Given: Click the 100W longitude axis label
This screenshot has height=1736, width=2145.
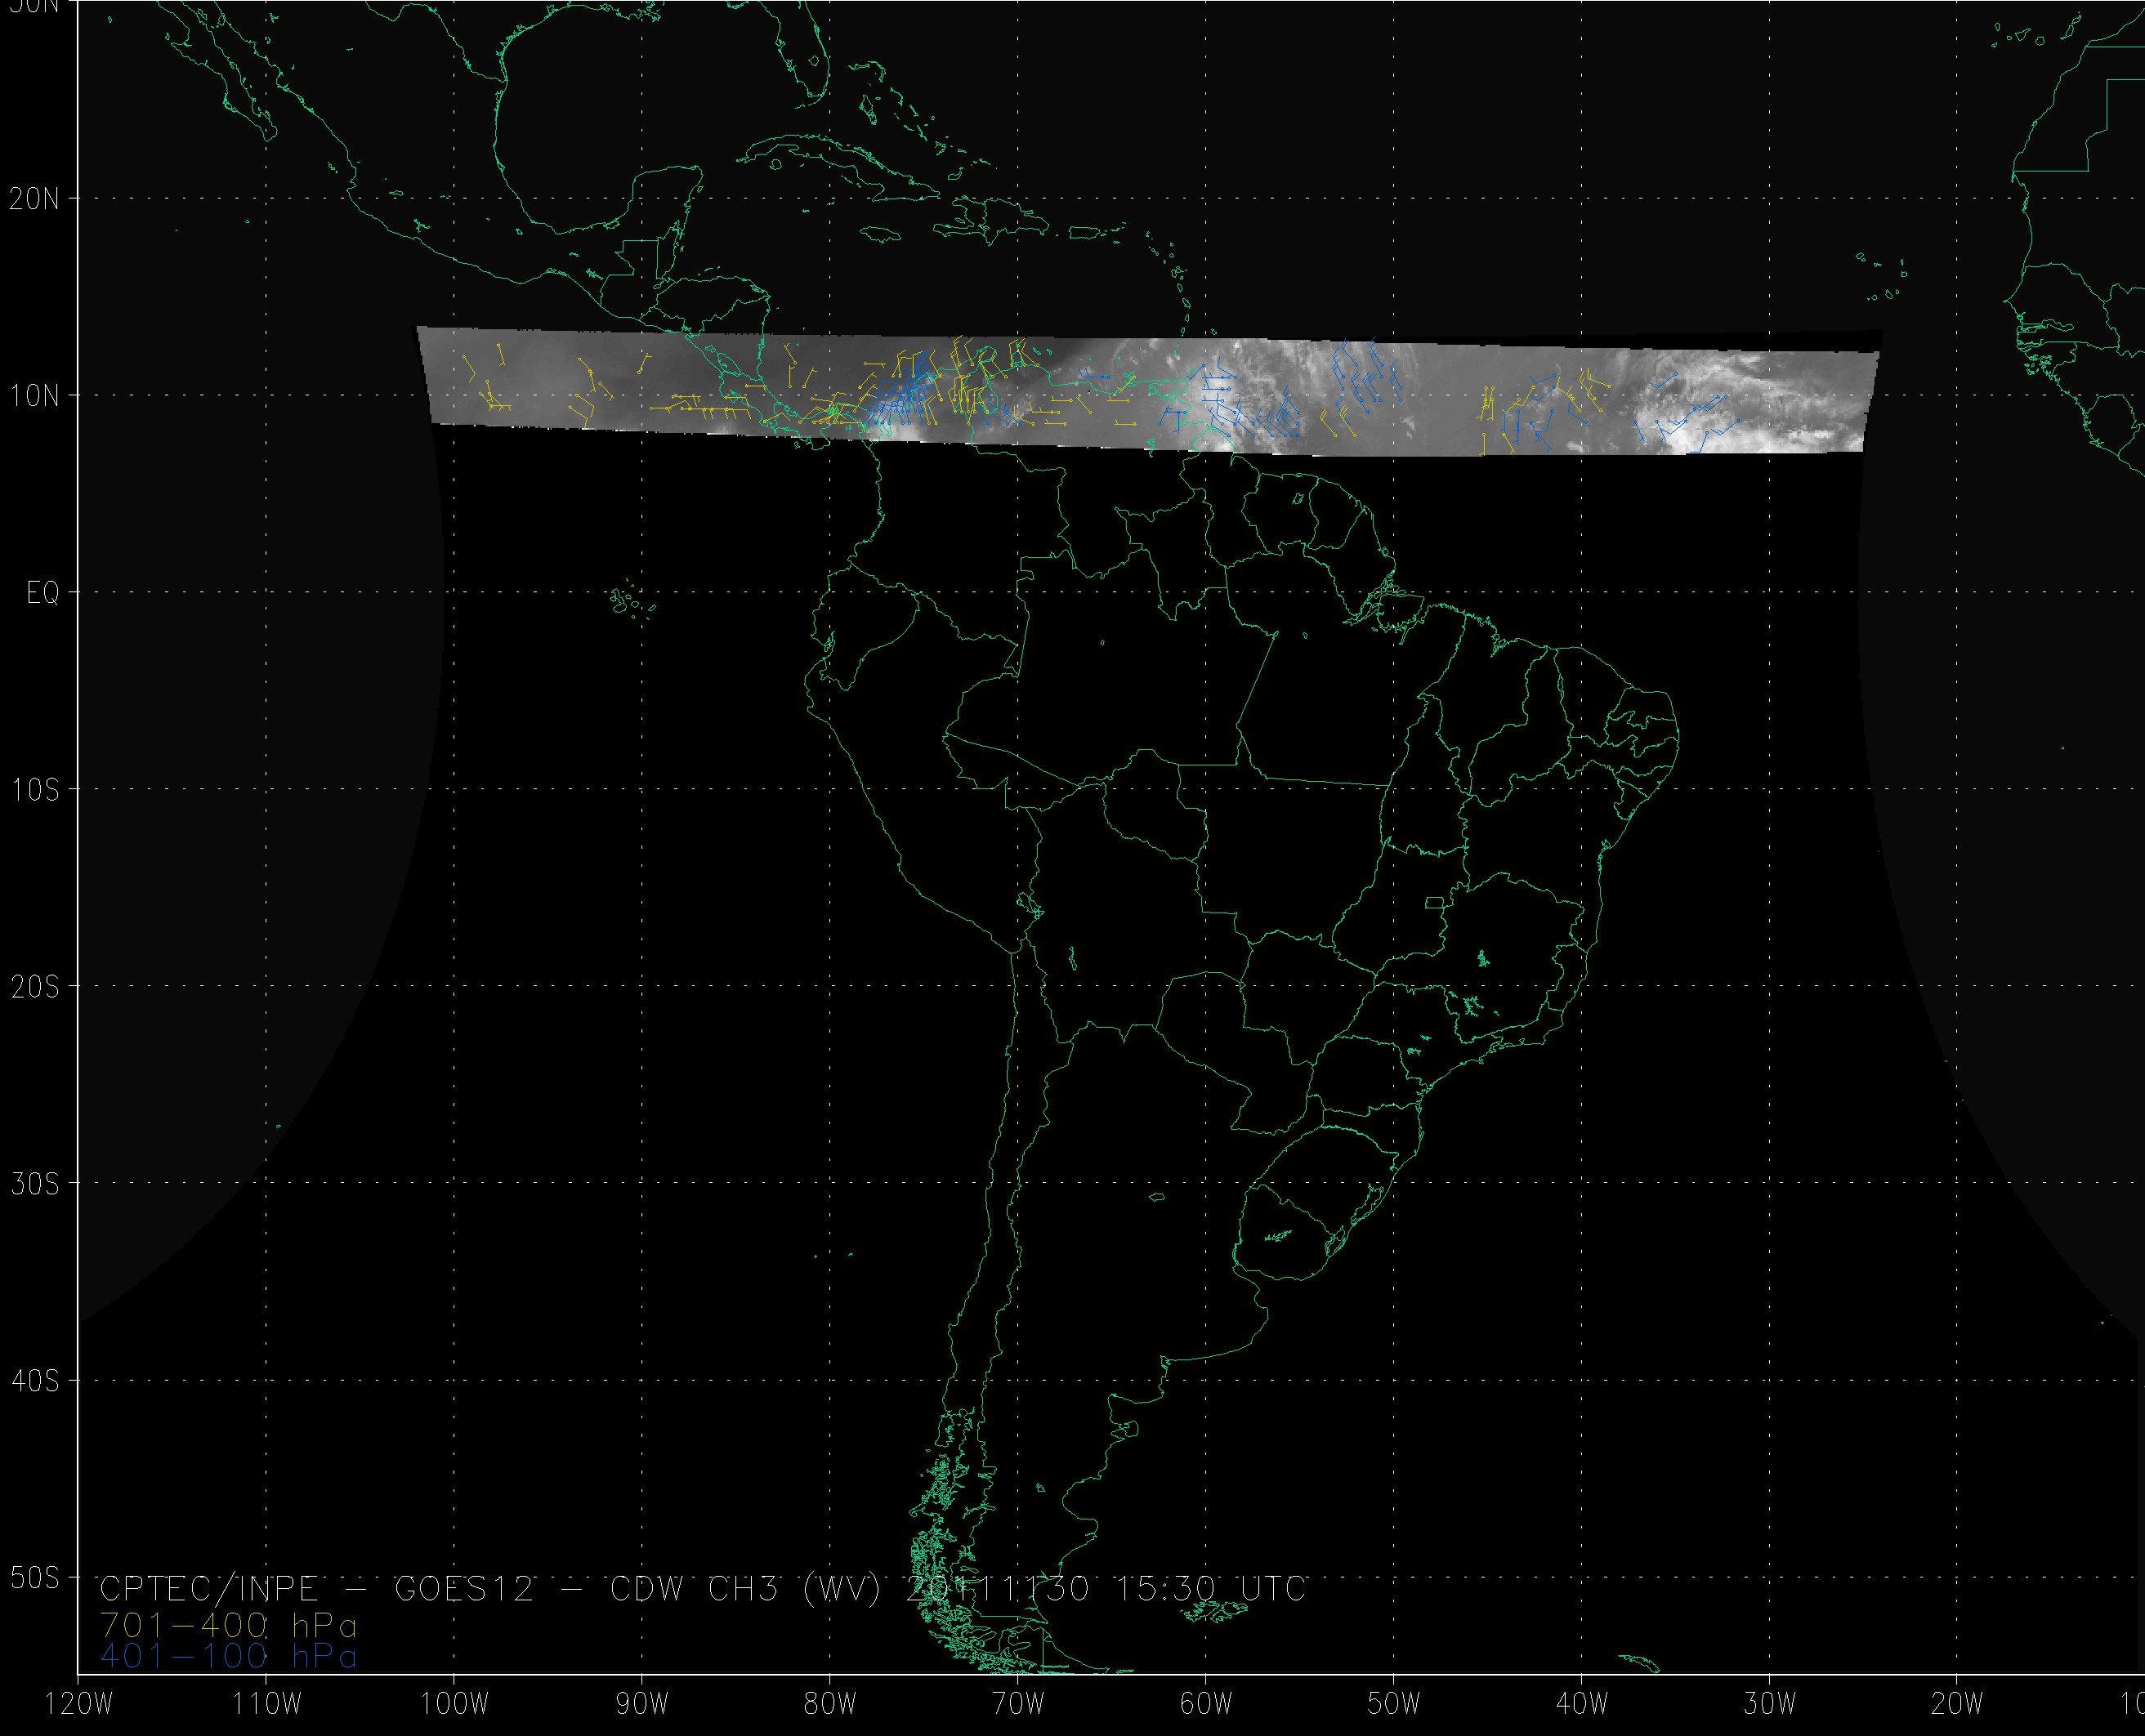Looking at the screenshot, I should click(454, 1705).
